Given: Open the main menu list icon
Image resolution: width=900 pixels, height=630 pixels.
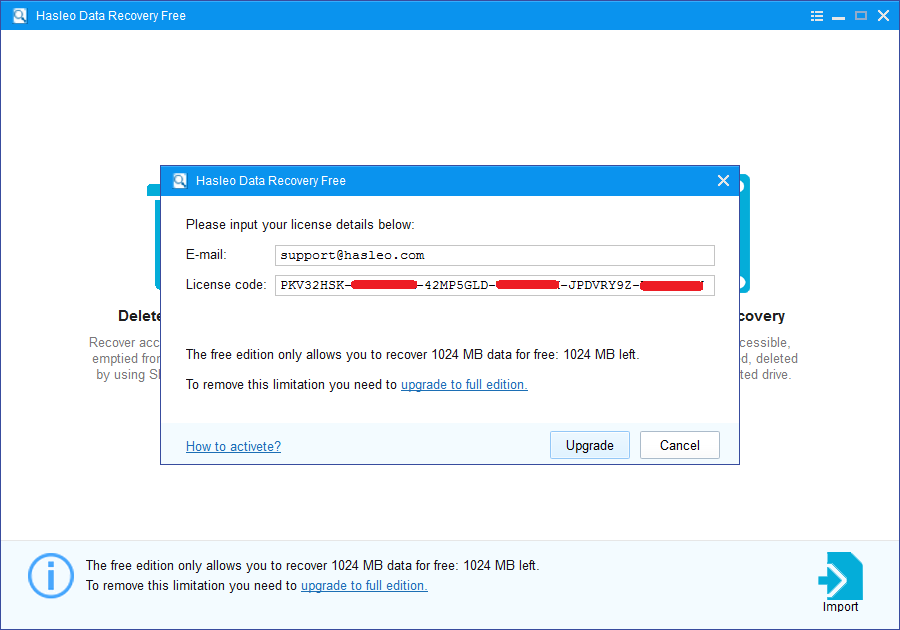Looking at the screenshot, I should (817, 16).
